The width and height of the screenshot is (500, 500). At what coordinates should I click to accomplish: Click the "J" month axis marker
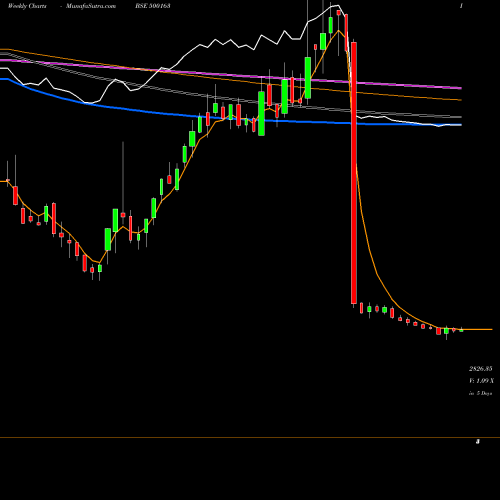pos(478,442)
